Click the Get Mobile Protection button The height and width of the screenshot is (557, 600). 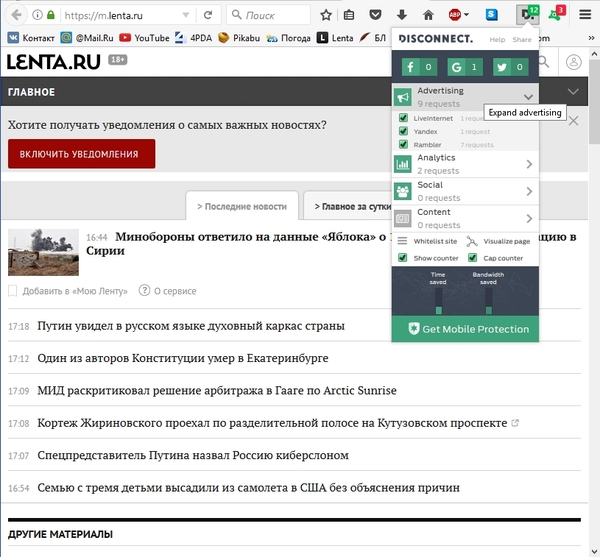point(466,329)
